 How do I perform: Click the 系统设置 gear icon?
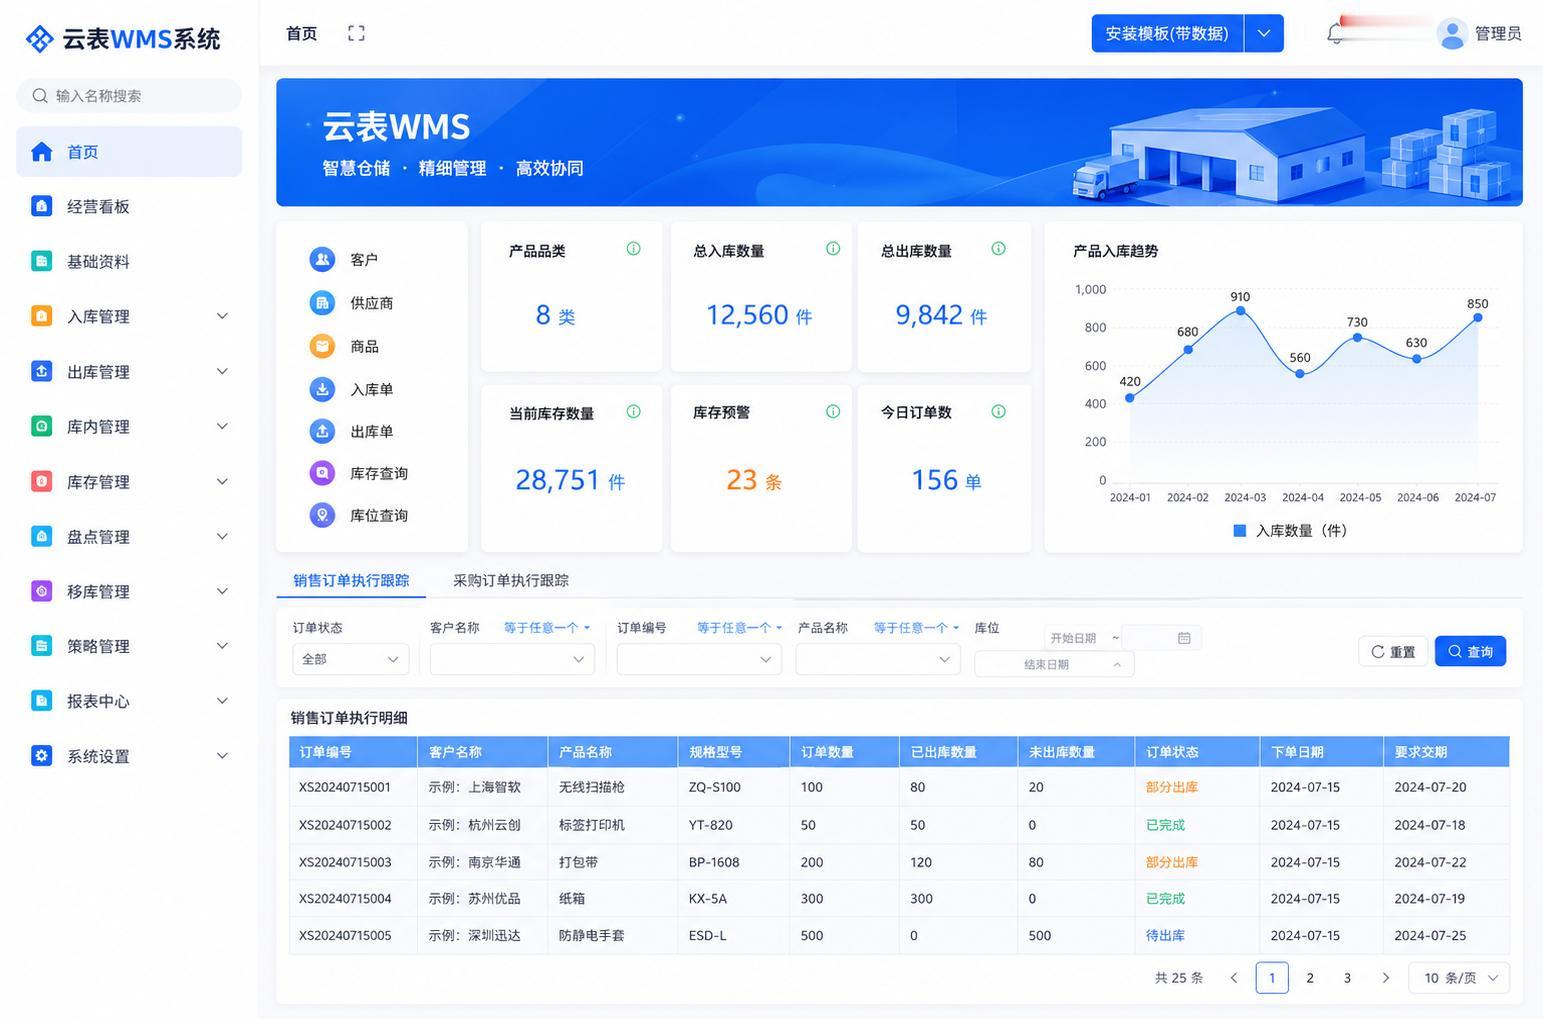tap(42, 756)
